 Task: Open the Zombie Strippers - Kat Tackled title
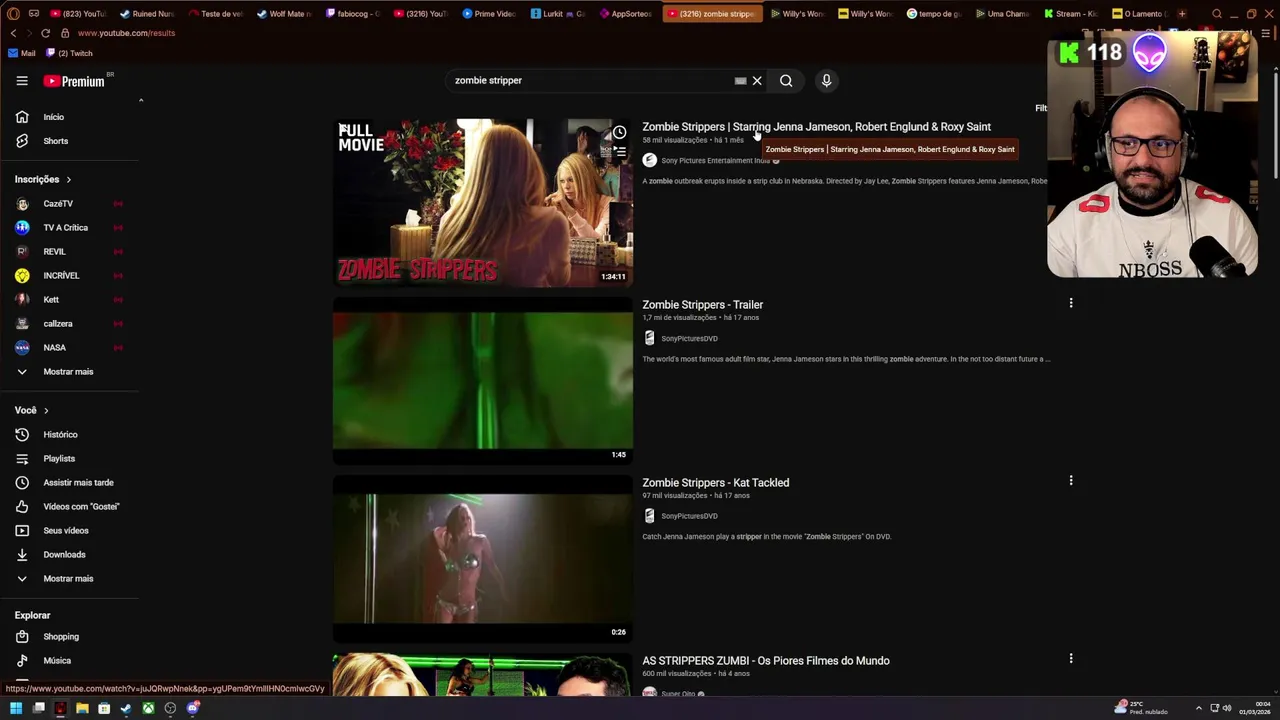[715, 483]
